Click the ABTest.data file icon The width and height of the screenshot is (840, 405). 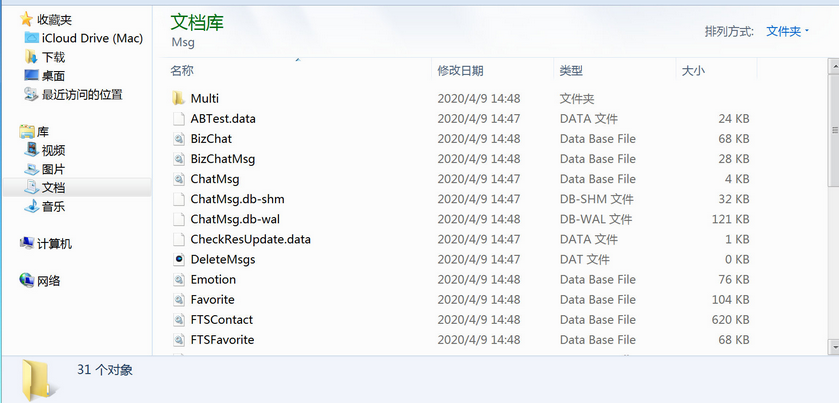coord(178,118)
